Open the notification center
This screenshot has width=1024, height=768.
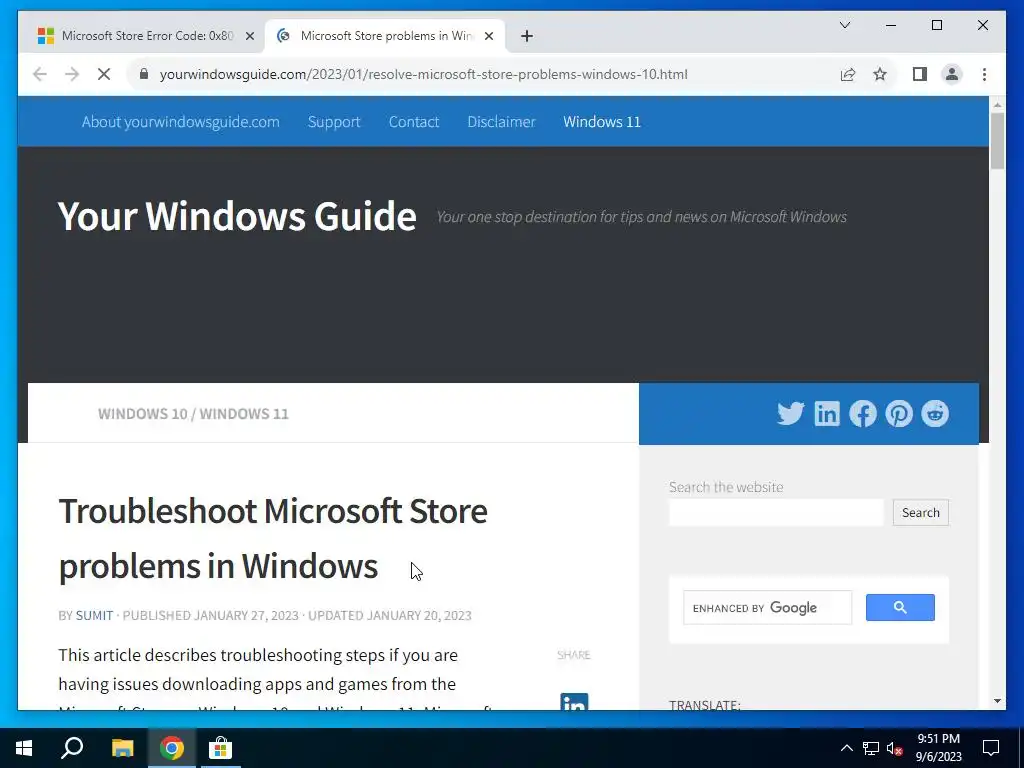pyautogui.click(x=991, y=748)
